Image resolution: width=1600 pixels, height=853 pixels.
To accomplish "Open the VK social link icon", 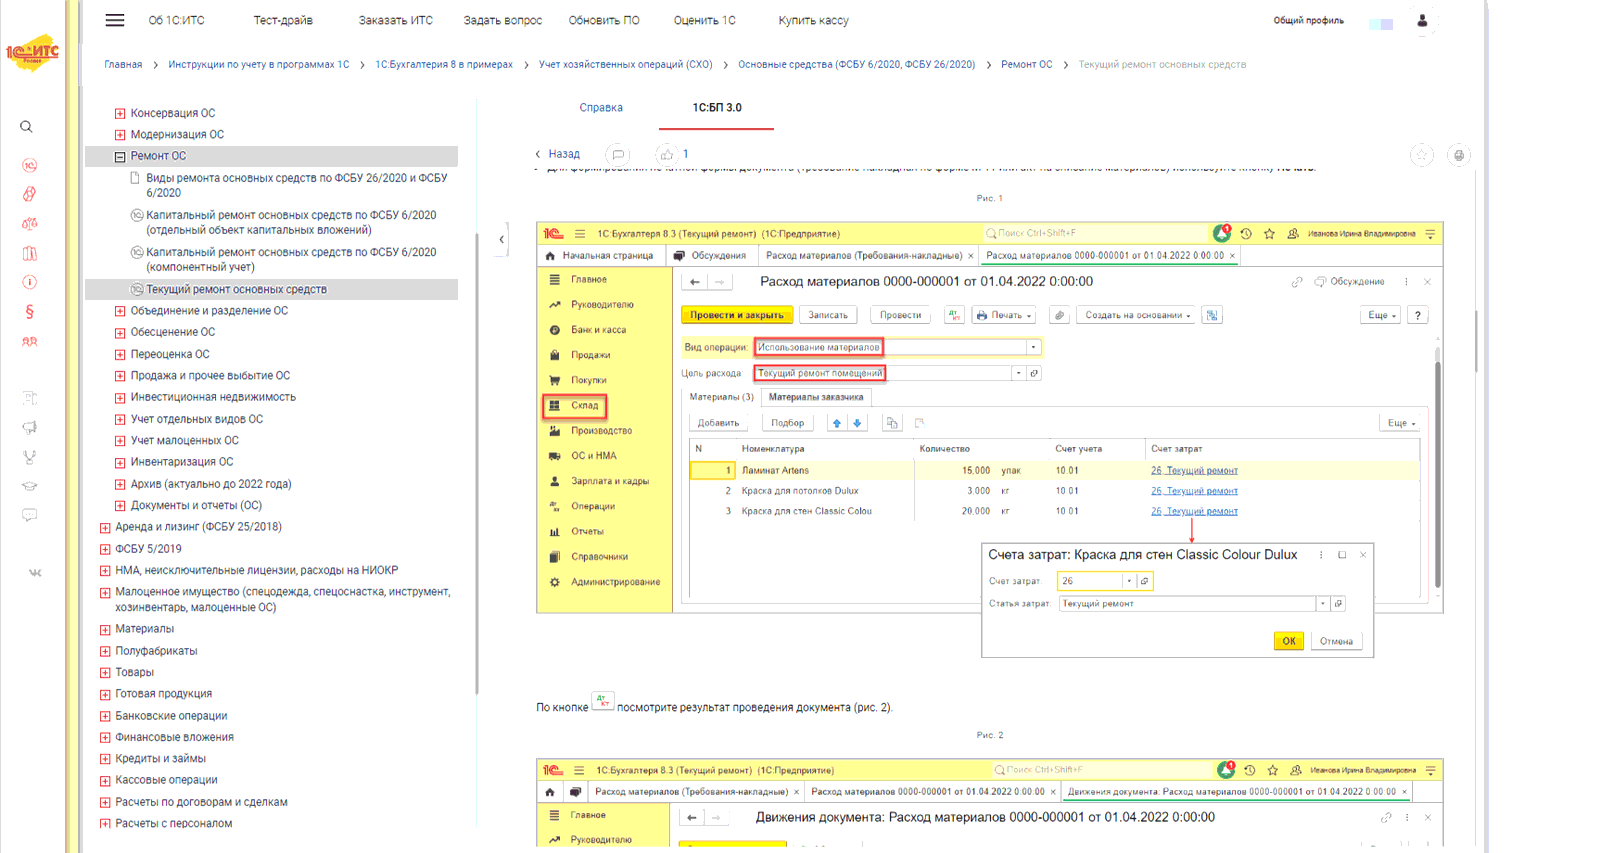I will pyautogui.click(x=35, y=573).
